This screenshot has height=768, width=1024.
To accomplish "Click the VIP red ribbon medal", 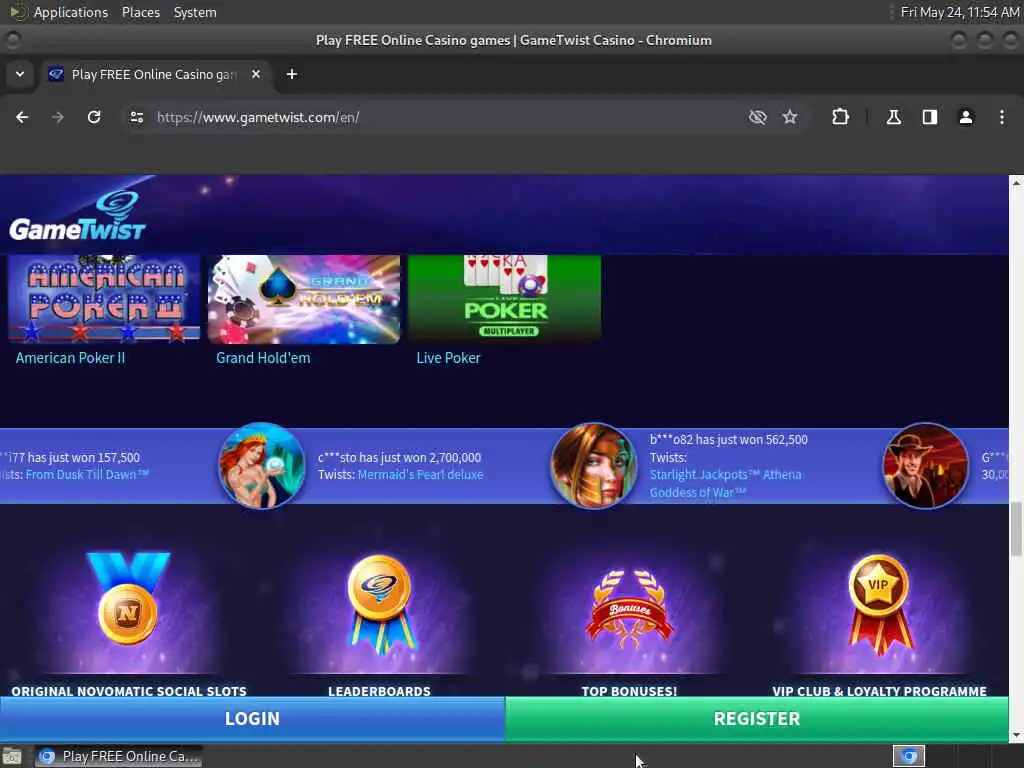I will (x=879, y=604).
